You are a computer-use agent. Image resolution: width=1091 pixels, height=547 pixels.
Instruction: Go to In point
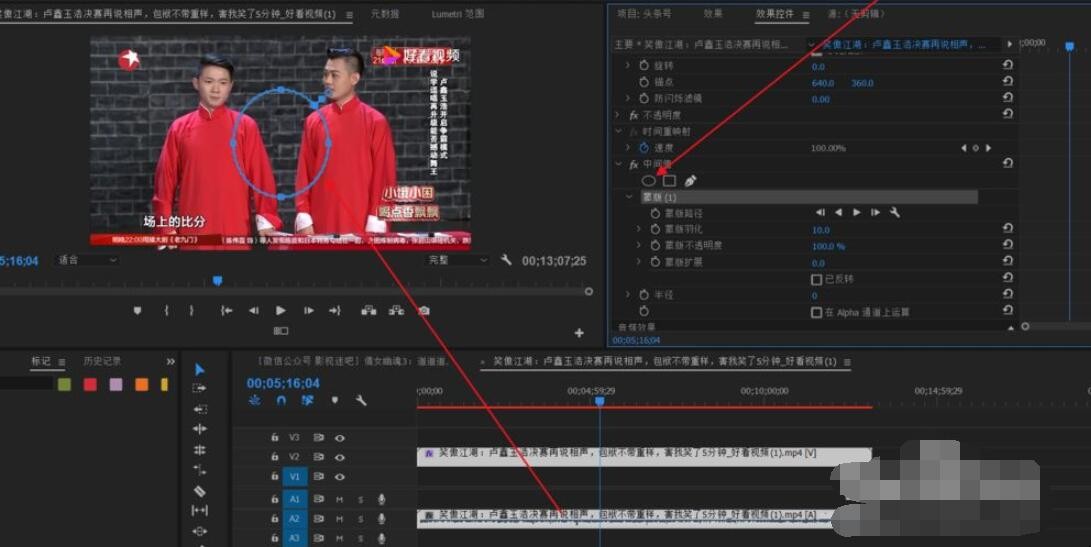coord(226,310)
